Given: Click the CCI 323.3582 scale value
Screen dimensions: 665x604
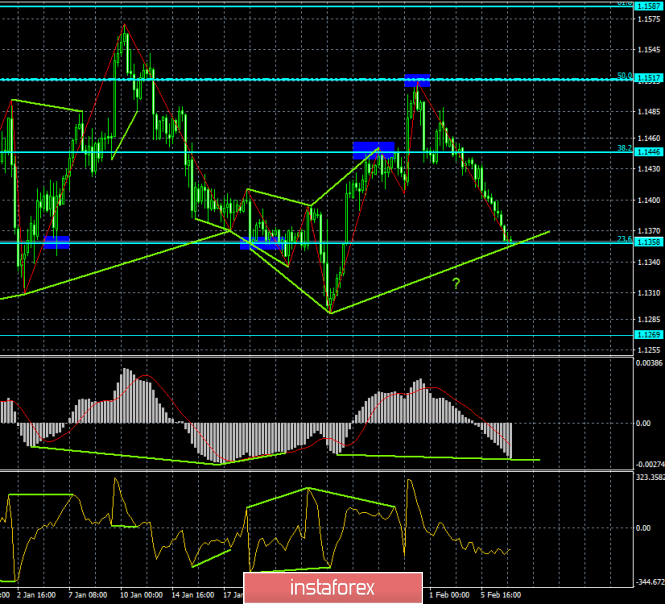Looking at the screenshot, I should (x=650, y=477).
